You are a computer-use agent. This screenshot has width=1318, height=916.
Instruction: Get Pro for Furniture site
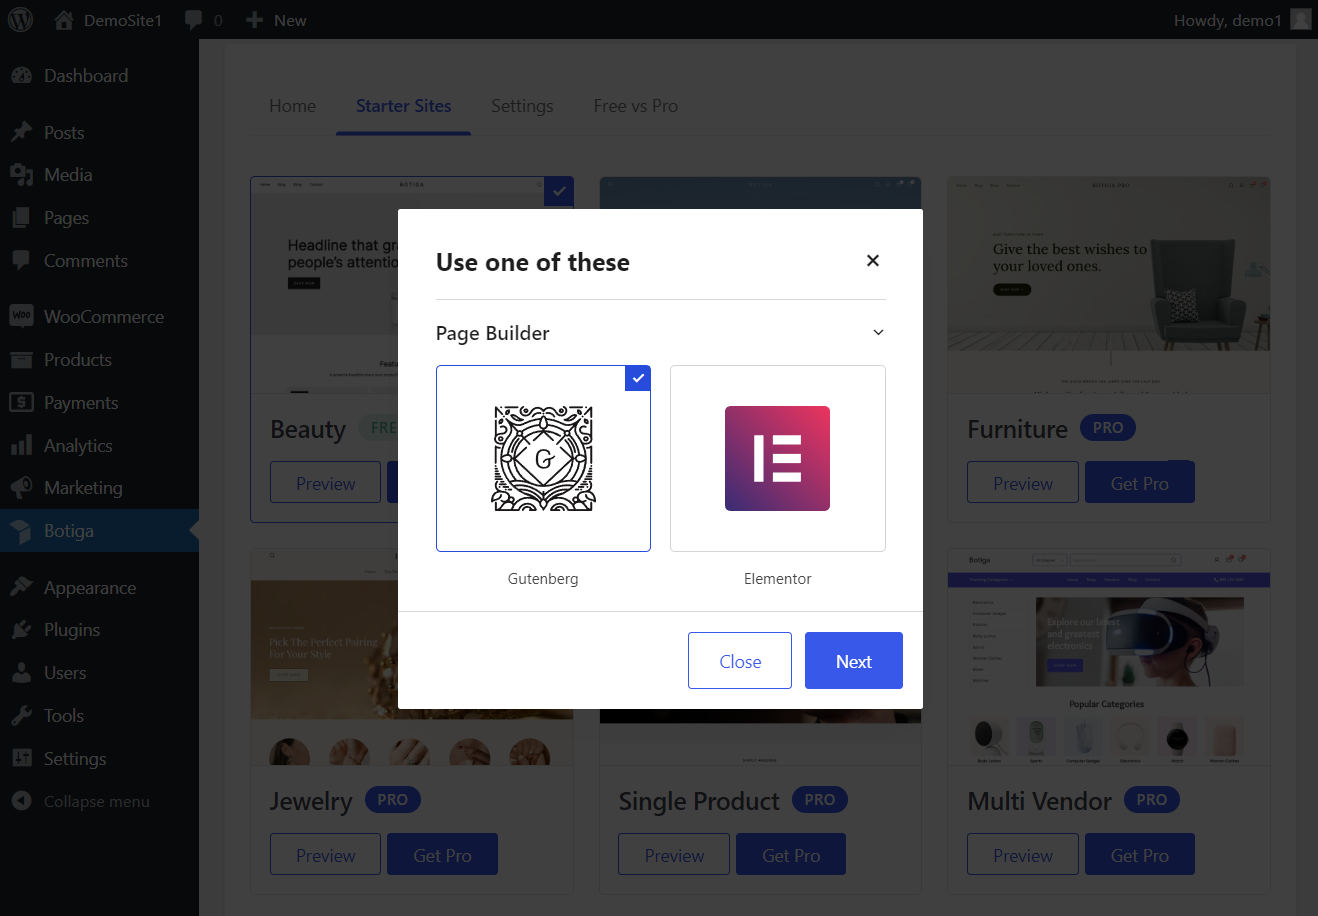pos(1140,483)
